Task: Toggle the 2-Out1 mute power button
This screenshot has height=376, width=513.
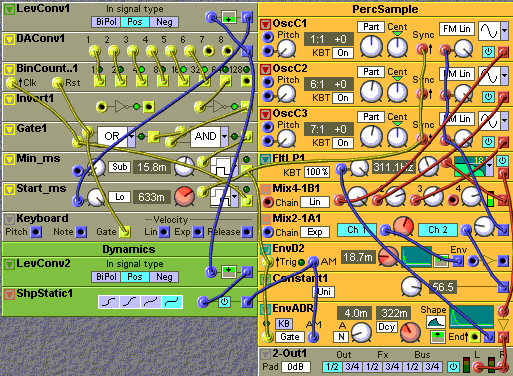Action: (x=453, y=367)
